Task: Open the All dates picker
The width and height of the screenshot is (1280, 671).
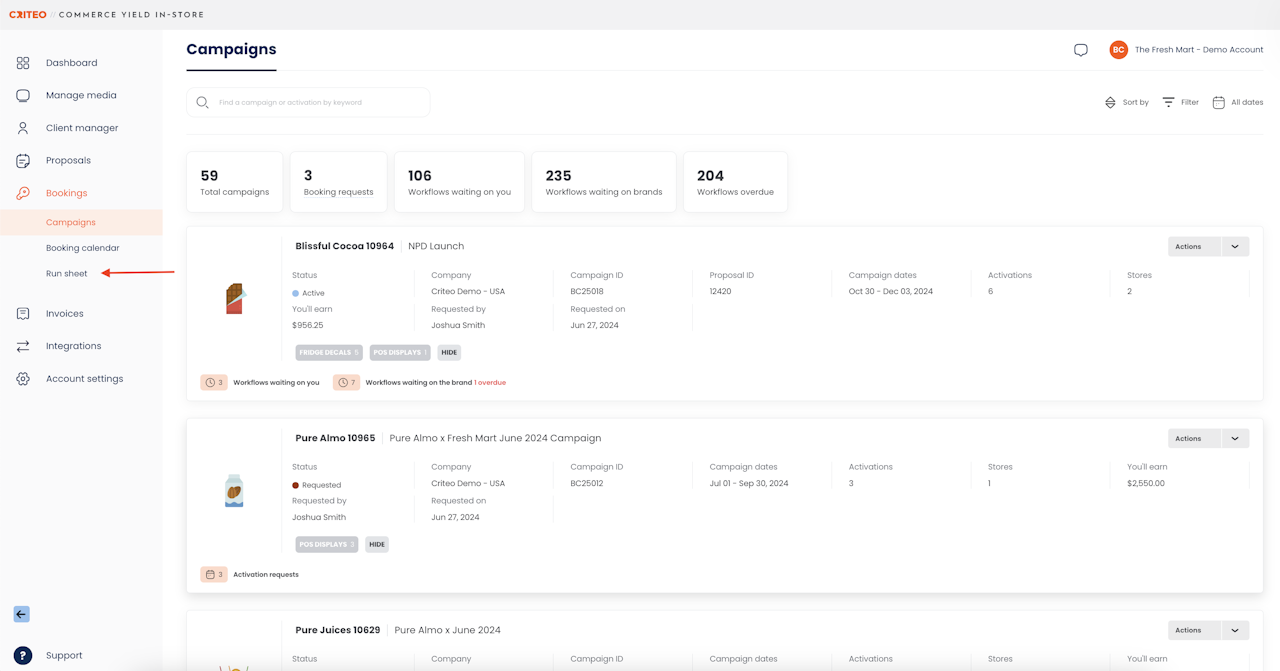Action: tap(1238, 102)
